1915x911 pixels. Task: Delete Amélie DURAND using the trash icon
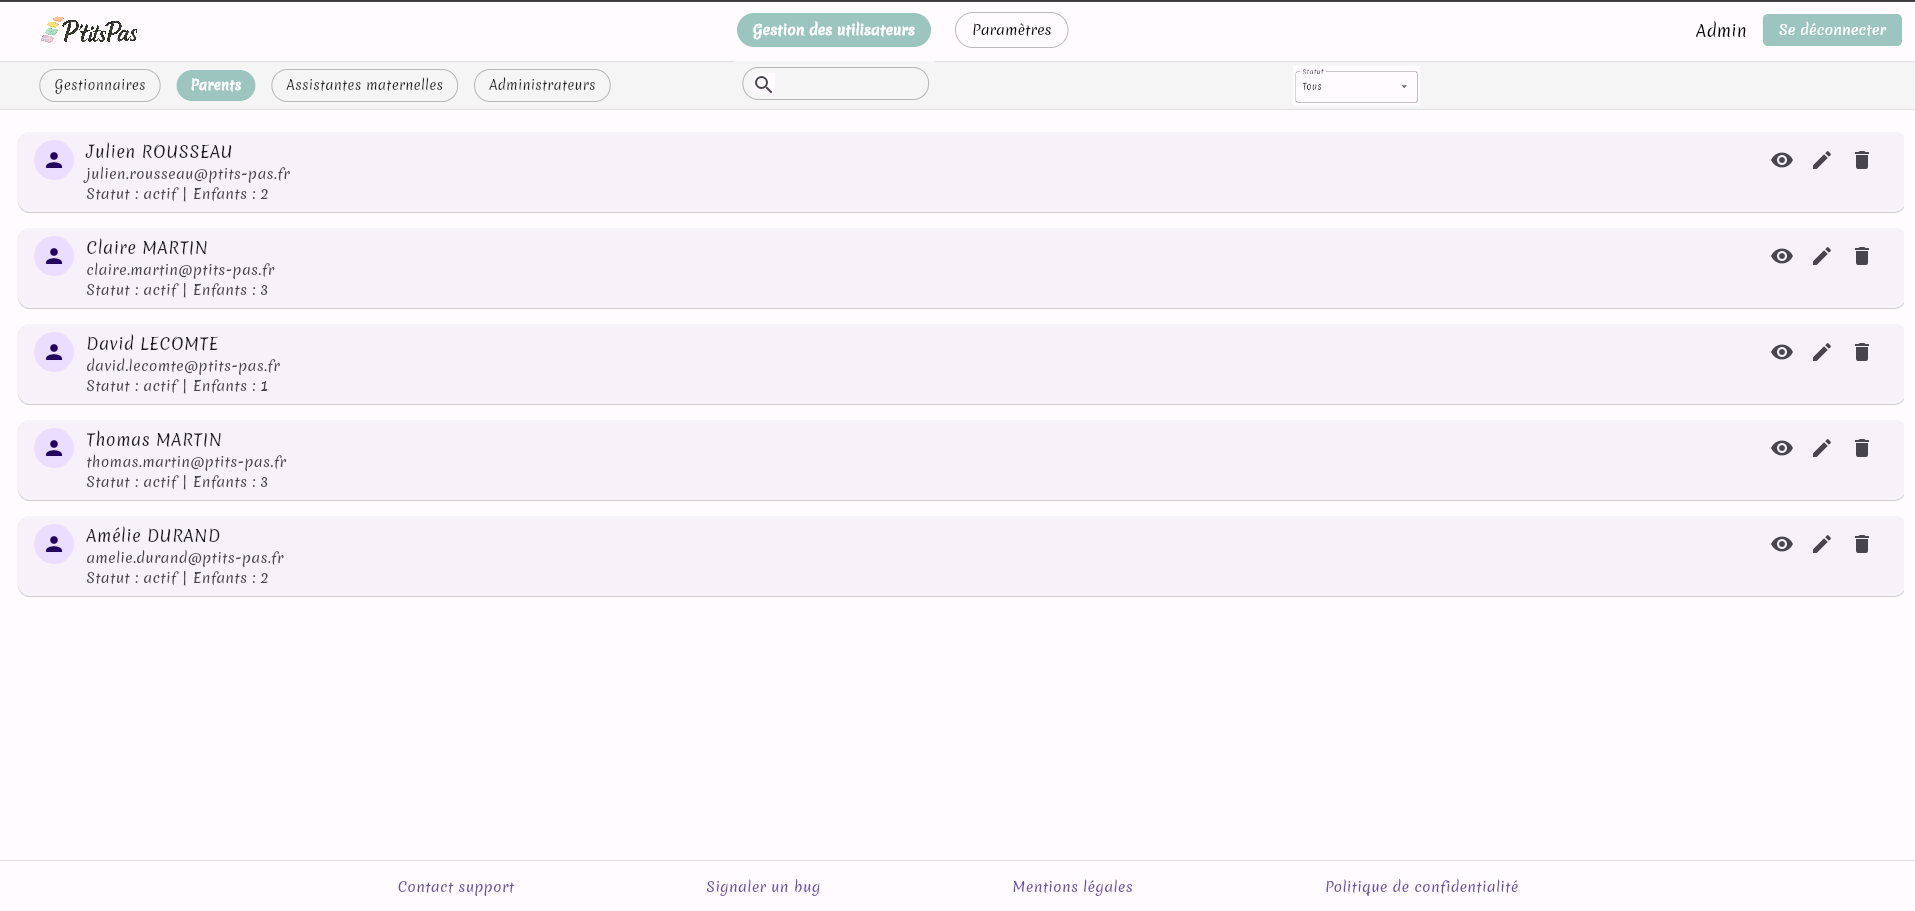(x=1861, y=544)
